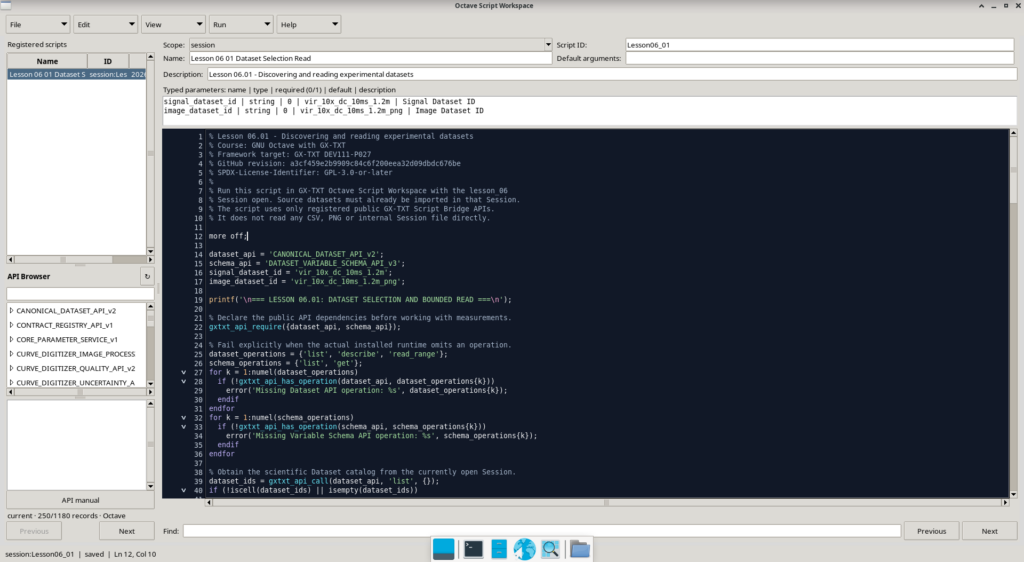Click the typed parameters text area
Image resolution: width=1024 pixels, height=562 pixels.
tap(589, 110)
